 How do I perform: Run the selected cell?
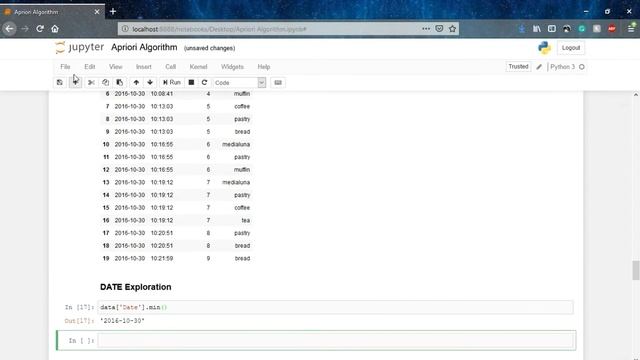pyautogui.click(x=172, y=82)
